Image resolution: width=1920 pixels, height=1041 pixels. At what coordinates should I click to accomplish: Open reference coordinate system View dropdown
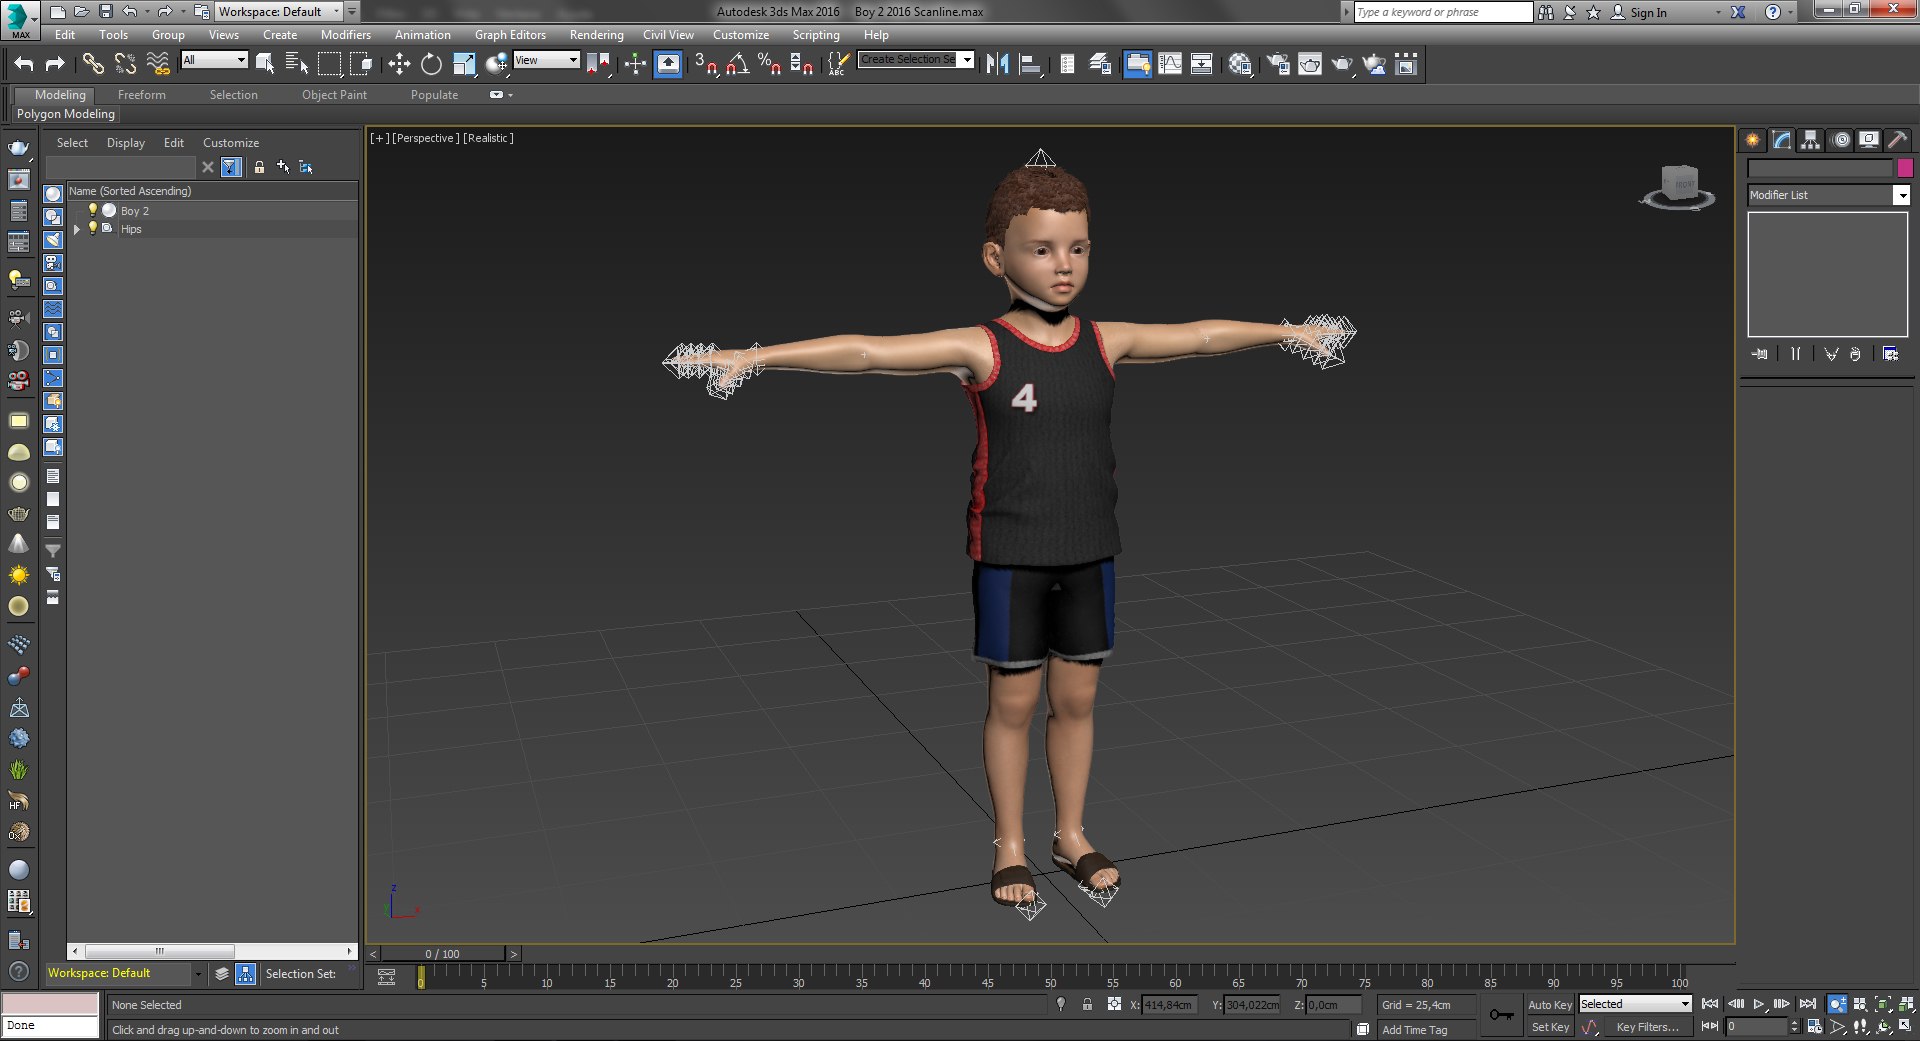[x=546, y=60]
